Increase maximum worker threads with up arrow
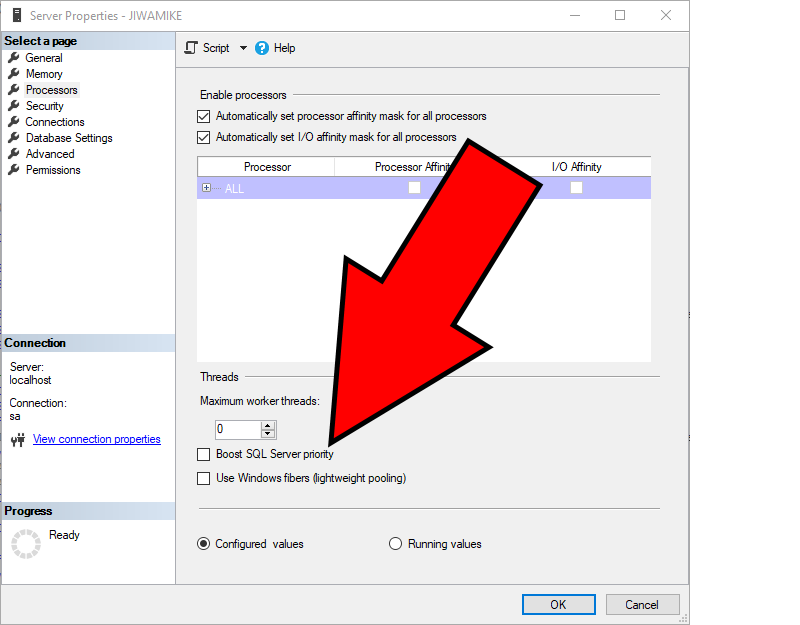The image size is (800, 625). pos(268,425)
